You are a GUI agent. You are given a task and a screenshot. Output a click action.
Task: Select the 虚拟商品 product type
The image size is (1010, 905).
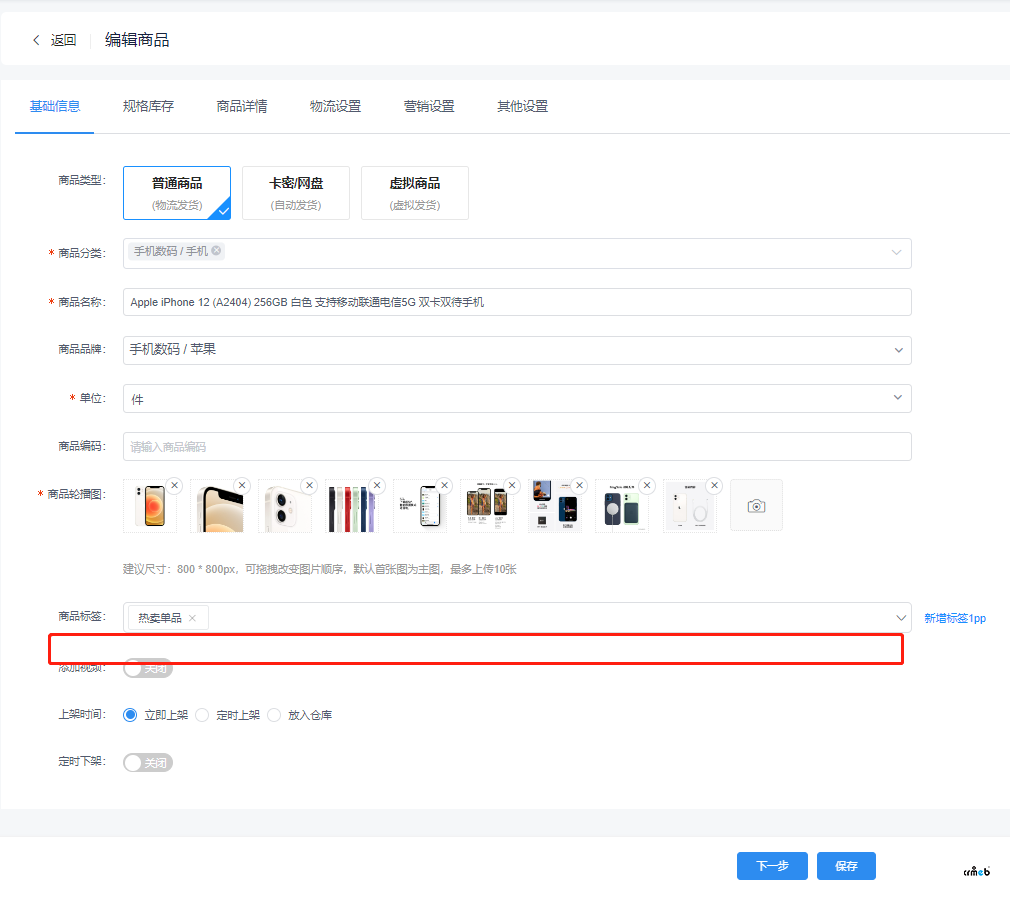pos(415,193)
